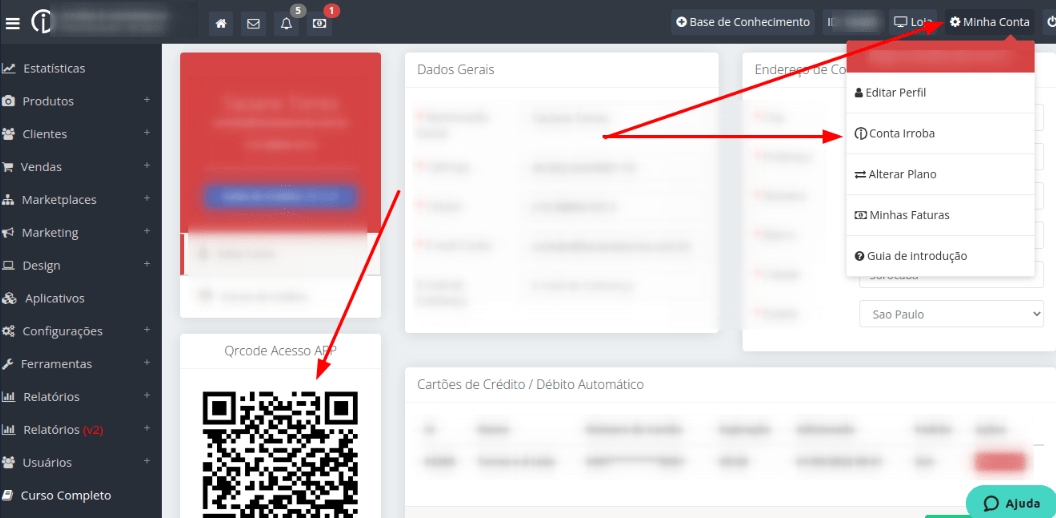This screenshot has width=1056, height=518.
Task: Open the envelope messages icon
Action: [x=253, y=23]
